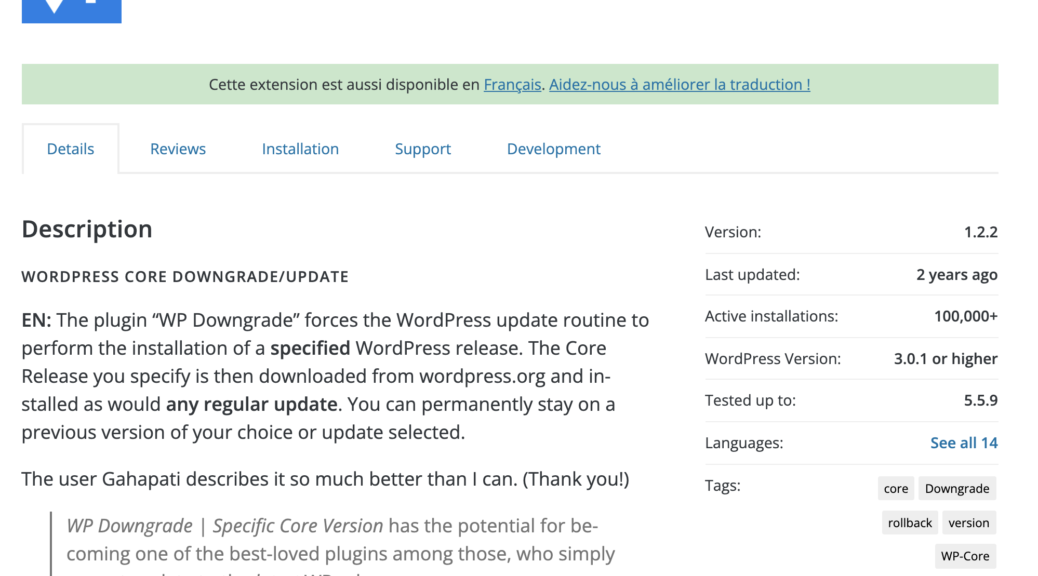Click the blue WP Downgrade plugin icon

coord(71,11)
